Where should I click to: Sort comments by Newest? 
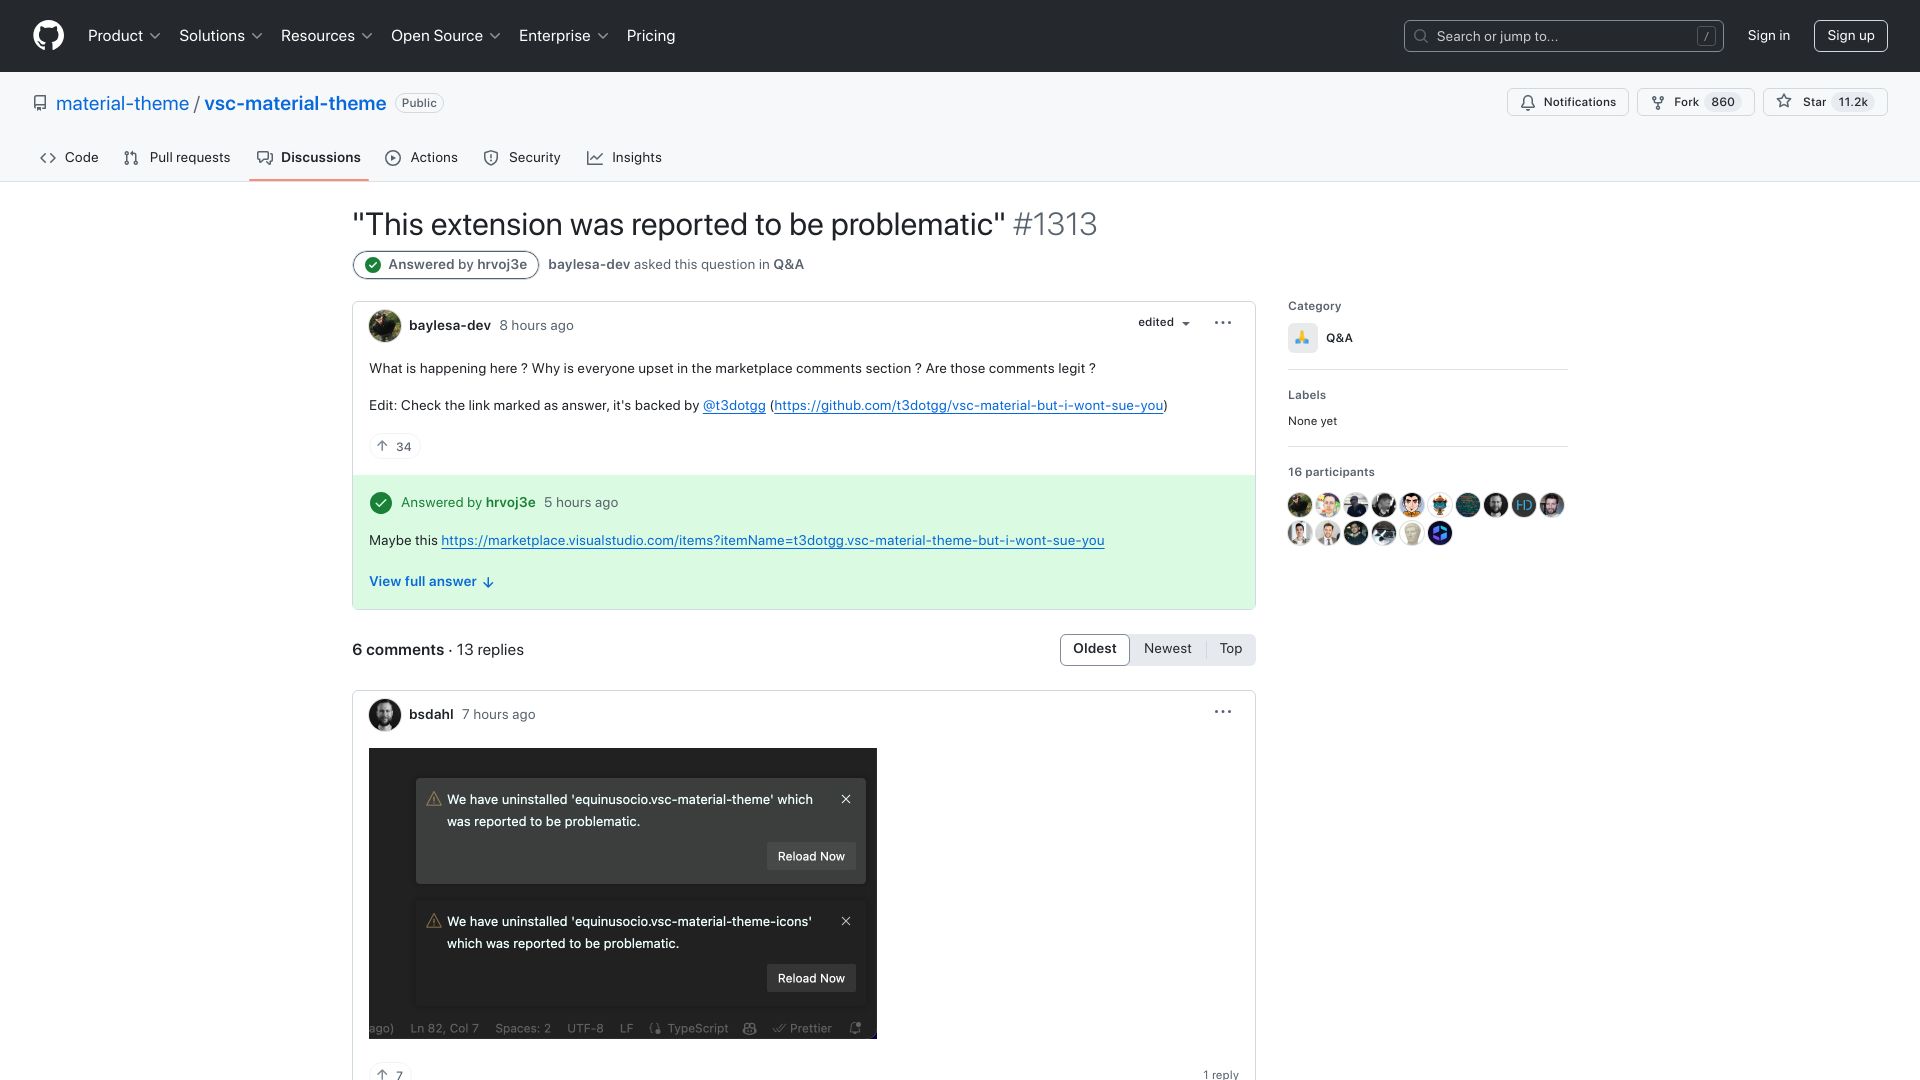[1168, 649]
